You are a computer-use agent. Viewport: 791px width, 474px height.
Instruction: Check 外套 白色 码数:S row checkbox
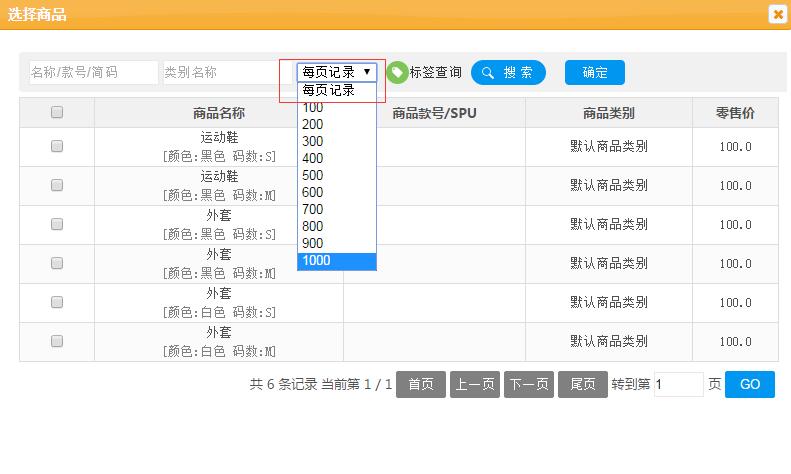point(57,302)
